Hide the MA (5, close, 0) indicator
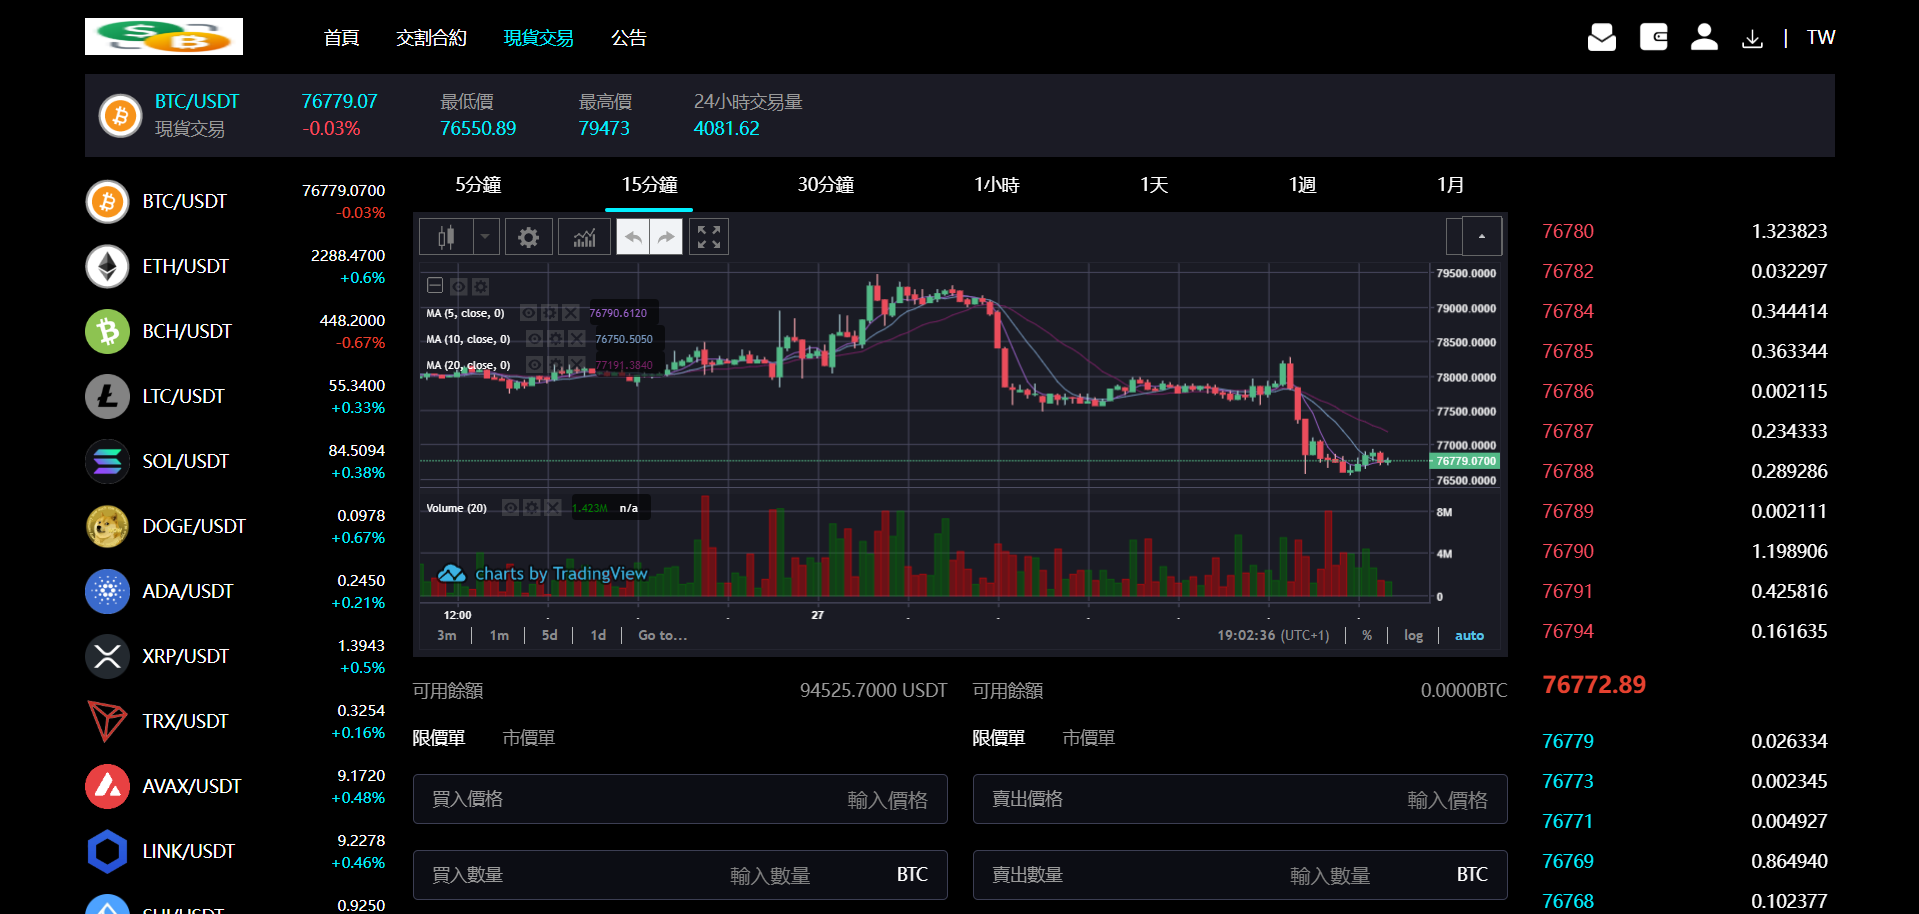The height and width of the screenshot is (914, 1919). (x=528, y=313)
